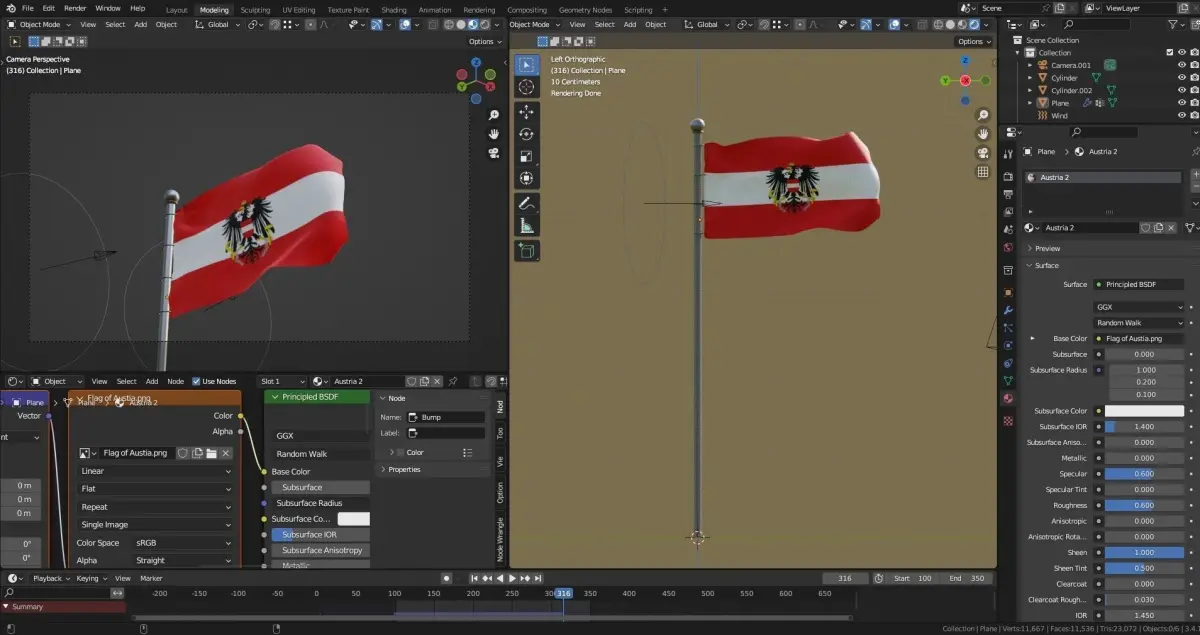Hide Camera.001 in viewport via eye icon
The image size is (1200, 635).
[x=1181, y=65]
